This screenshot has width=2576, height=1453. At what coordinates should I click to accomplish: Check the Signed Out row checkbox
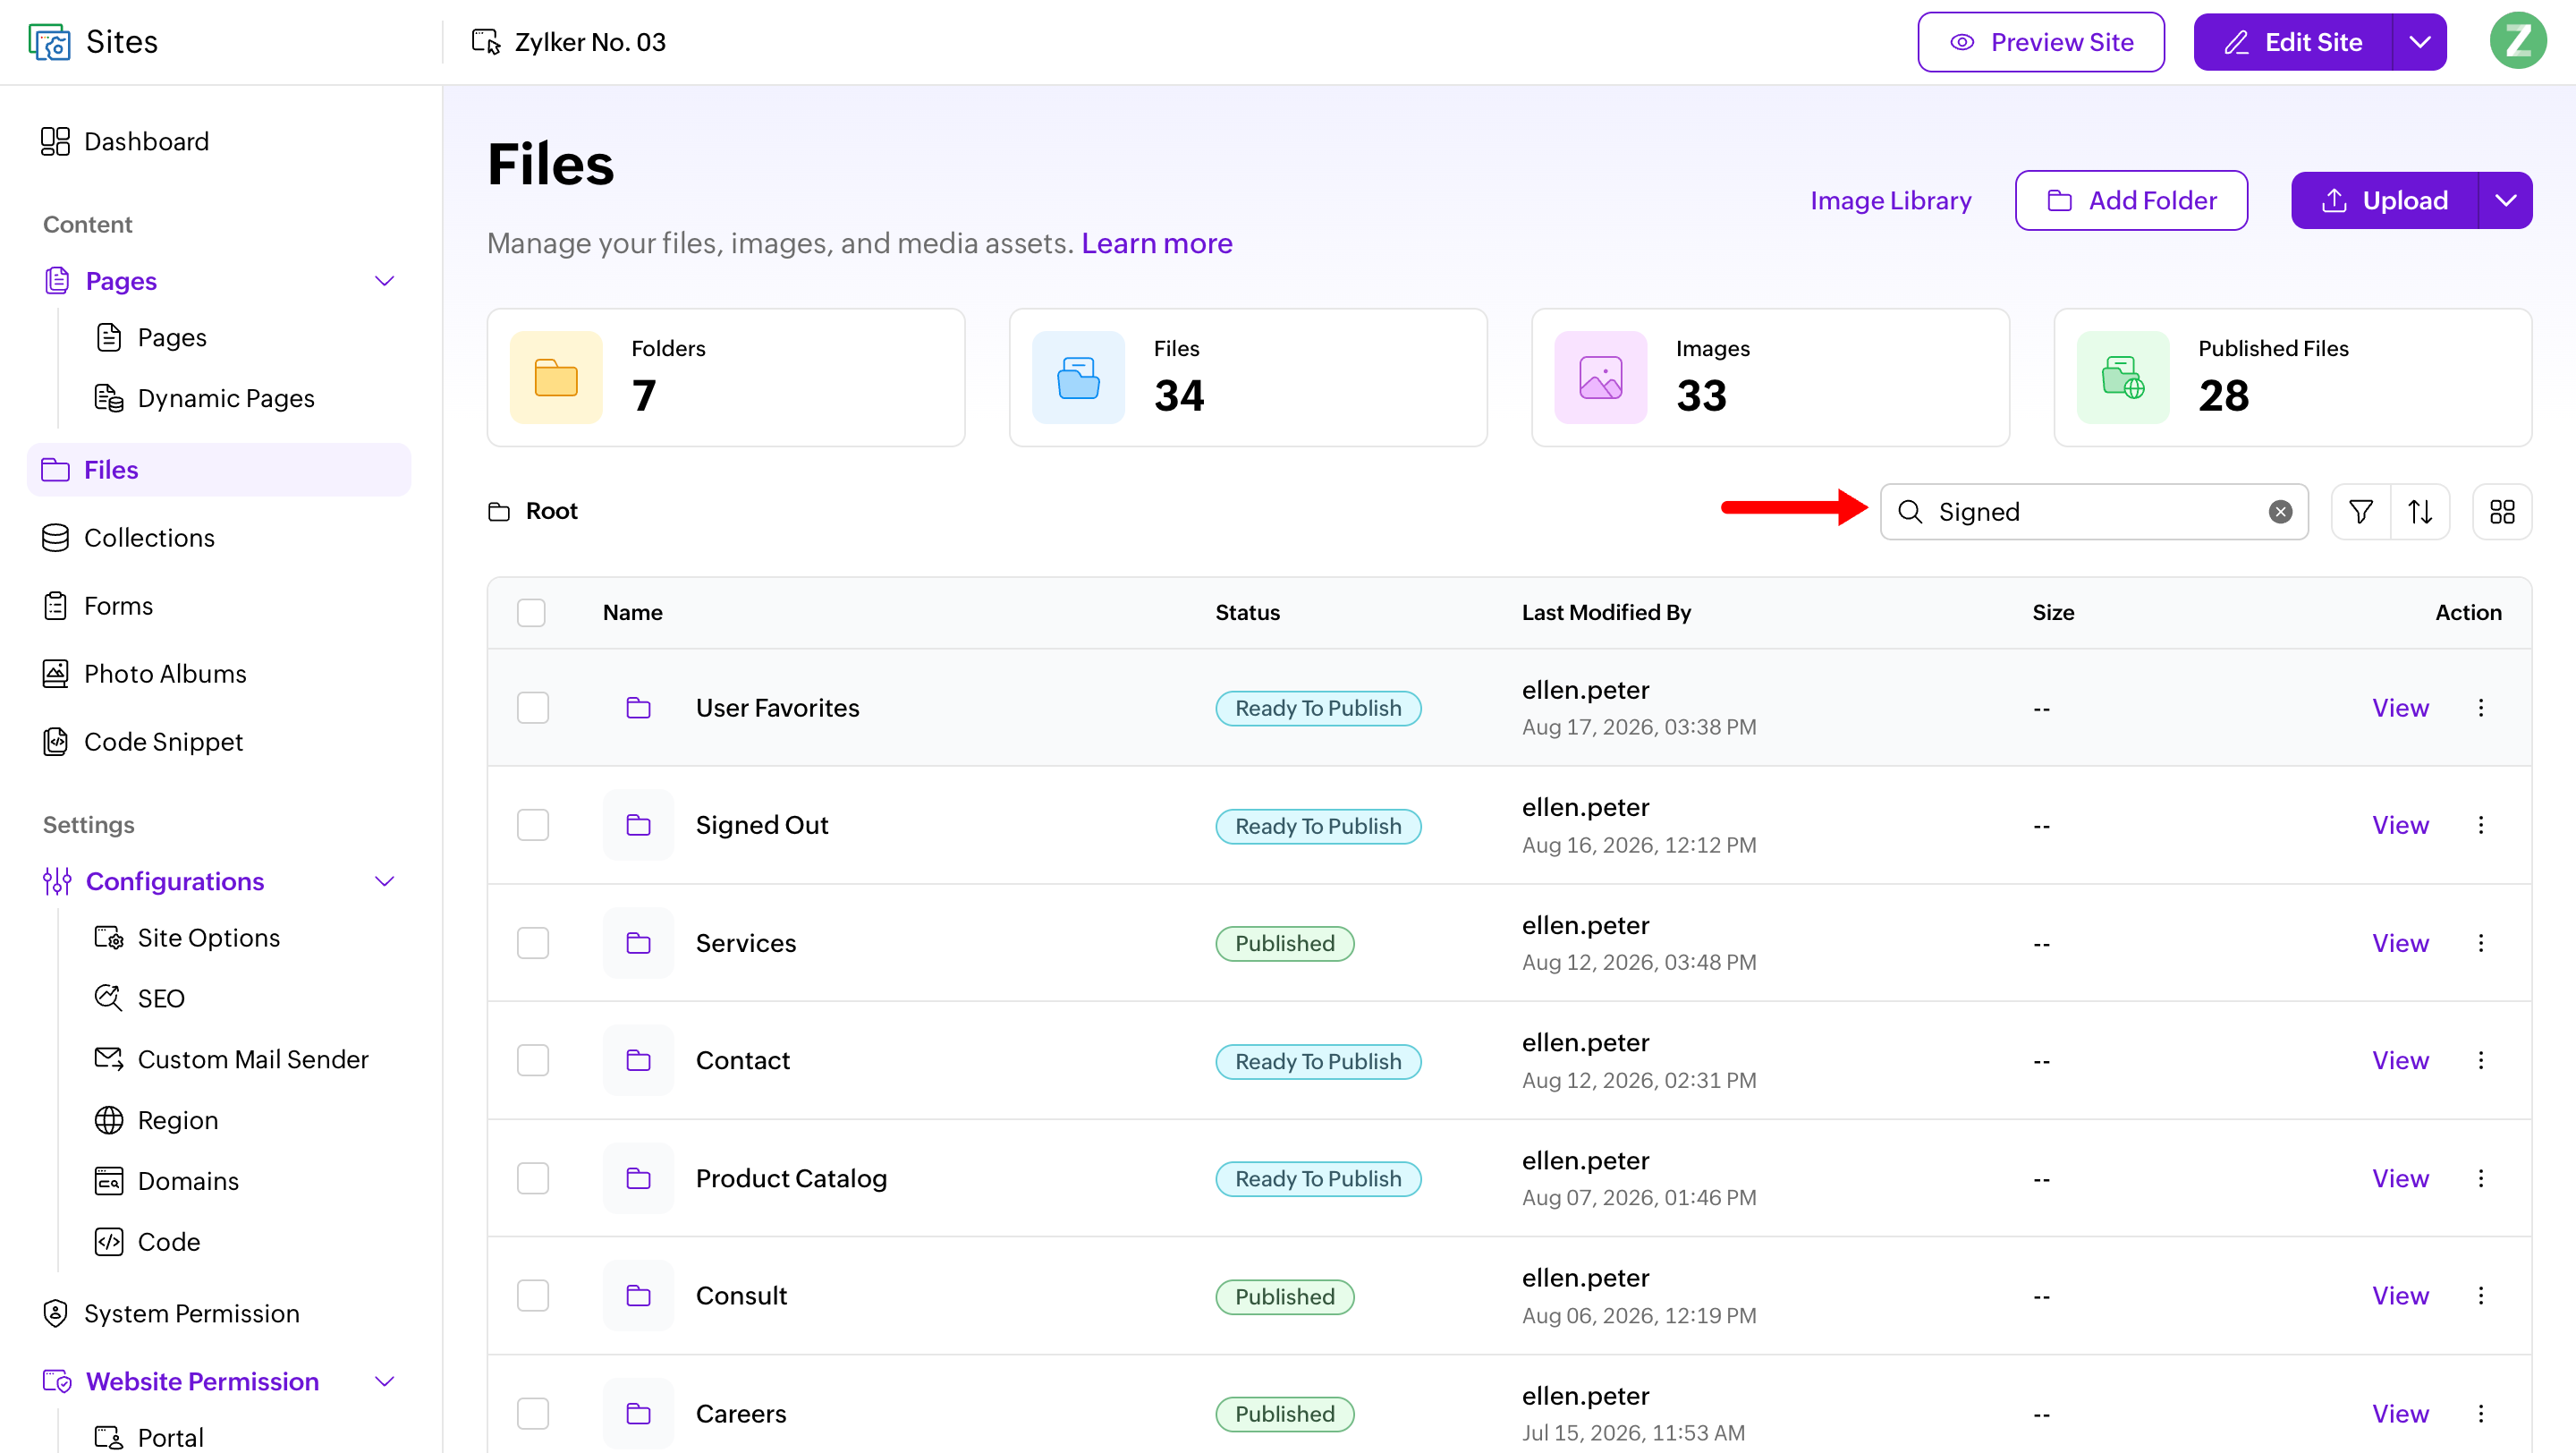(x=533, y=825)
